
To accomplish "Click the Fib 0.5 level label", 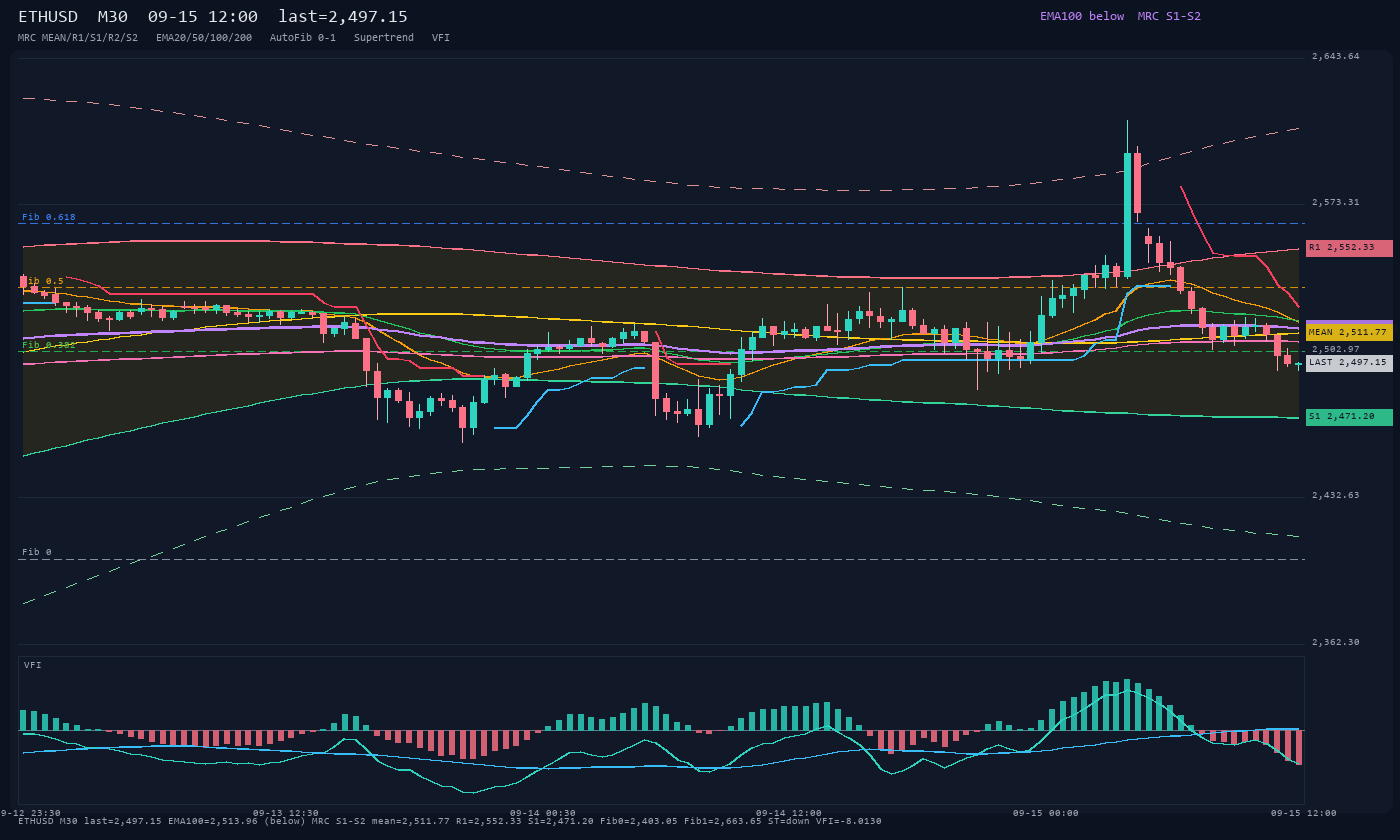I will pos(43,281).
